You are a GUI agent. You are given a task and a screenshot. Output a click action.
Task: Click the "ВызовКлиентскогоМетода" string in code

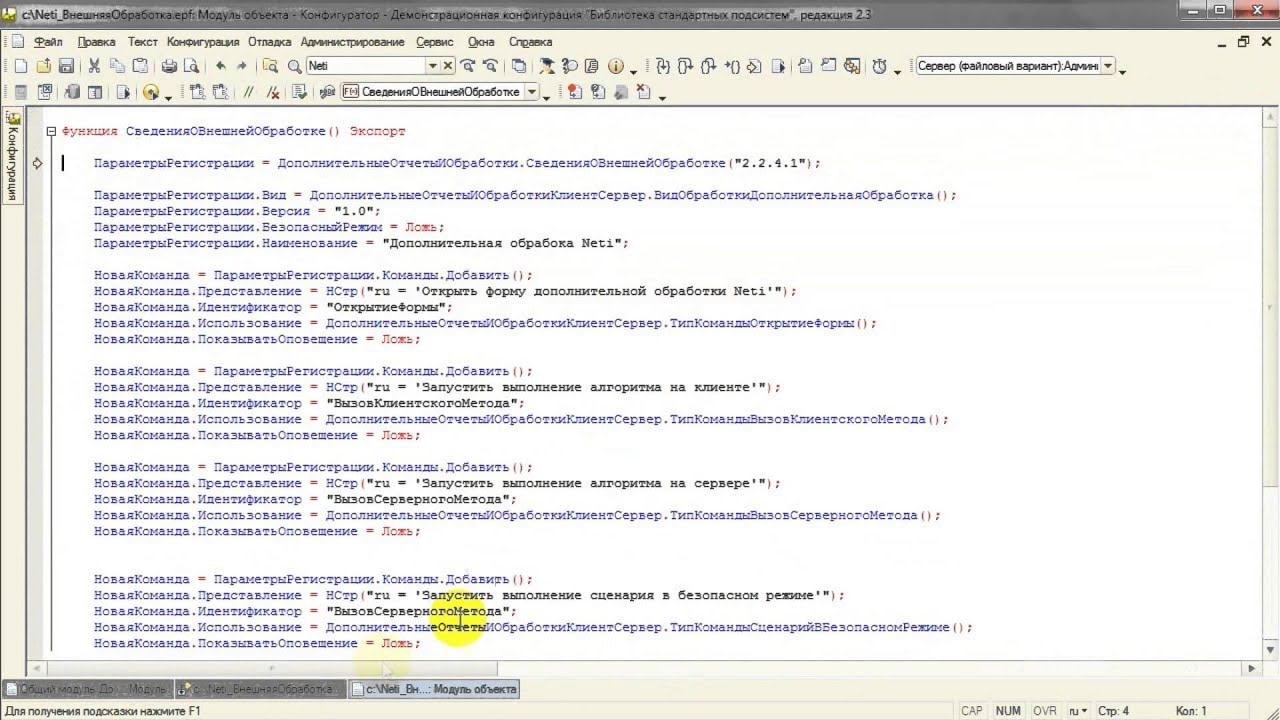pos(421,403)
